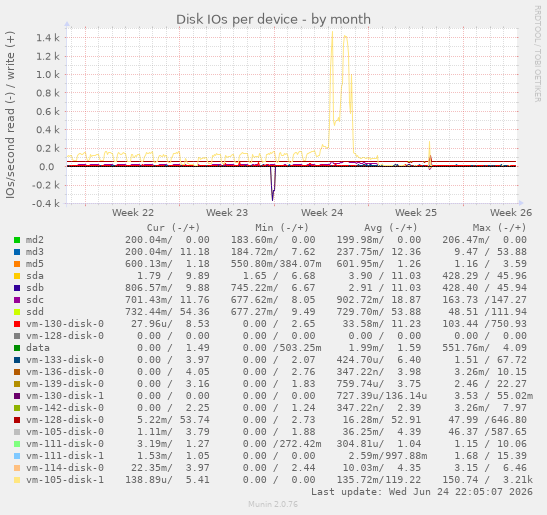This screenshot has height=515, width=547.
Task: Click the lime sdd legend swatch
Action: [17, 312]
